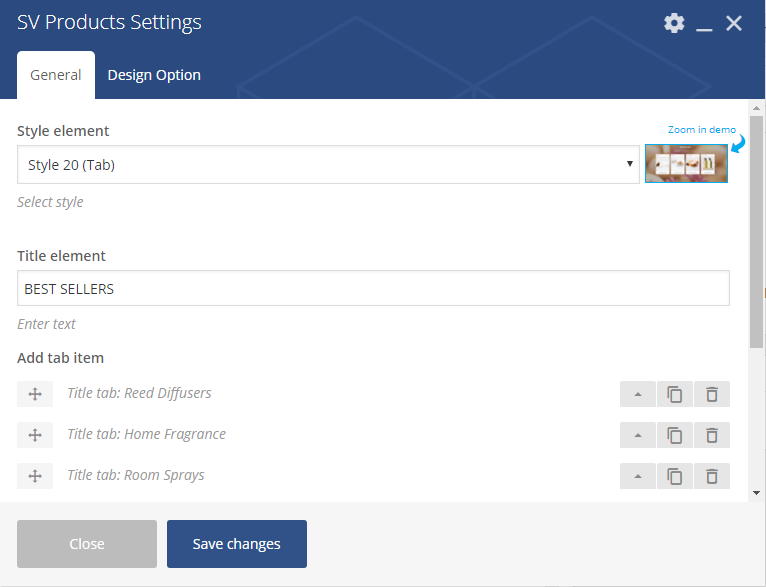Viewport: 766px width, 587px height.
Task: Save changes to the settings
Action: [x=237, y=544]
